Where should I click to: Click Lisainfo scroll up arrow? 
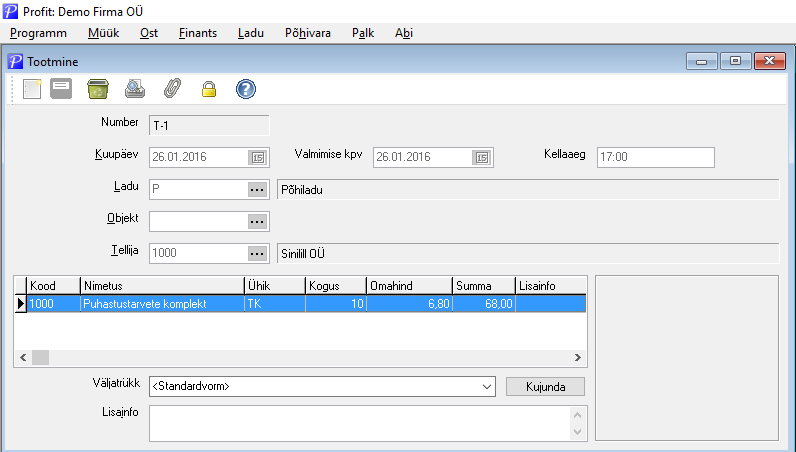578,415
